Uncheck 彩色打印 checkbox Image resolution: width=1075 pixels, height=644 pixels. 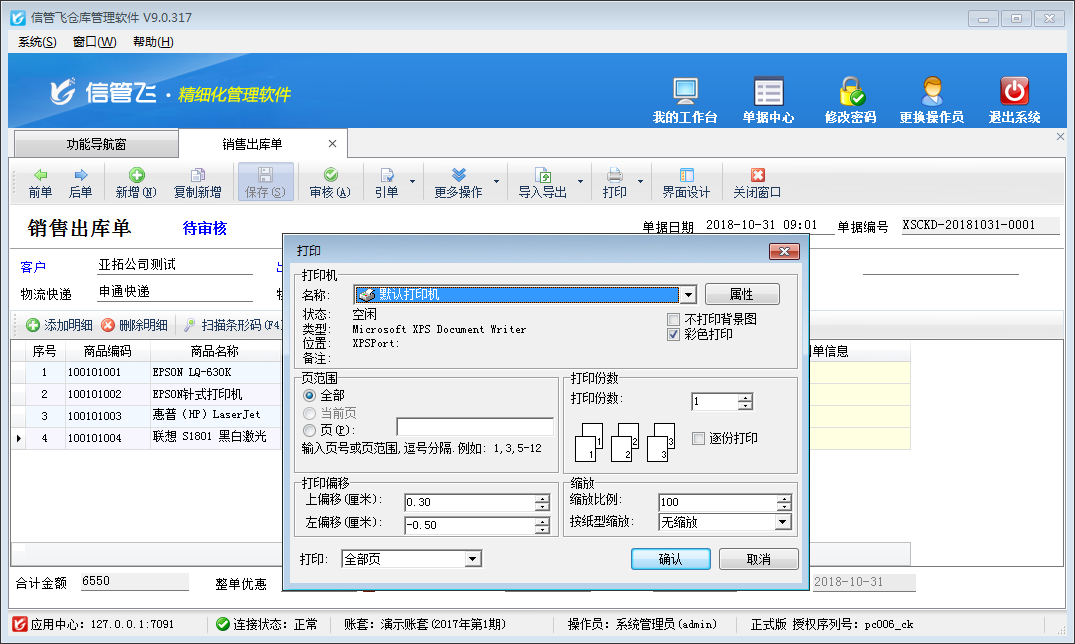point(674,334)
